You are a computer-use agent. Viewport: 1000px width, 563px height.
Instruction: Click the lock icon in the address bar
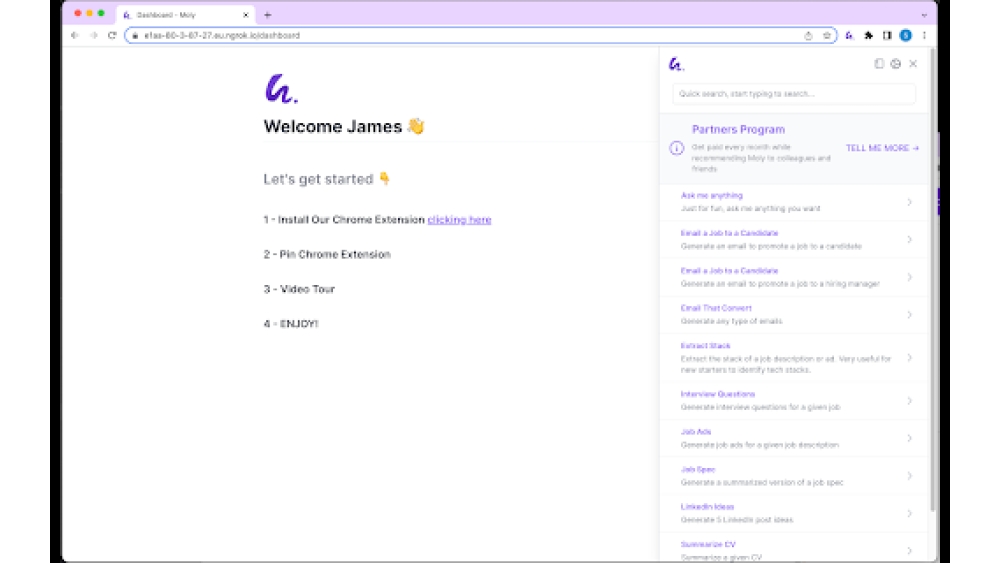coord(135,36)
